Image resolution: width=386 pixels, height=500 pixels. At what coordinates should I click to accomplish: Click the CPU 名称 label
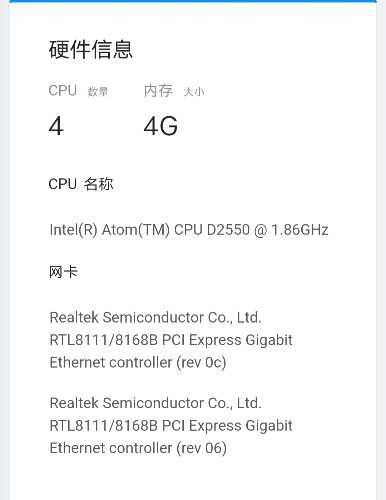(x=81, y=184)
